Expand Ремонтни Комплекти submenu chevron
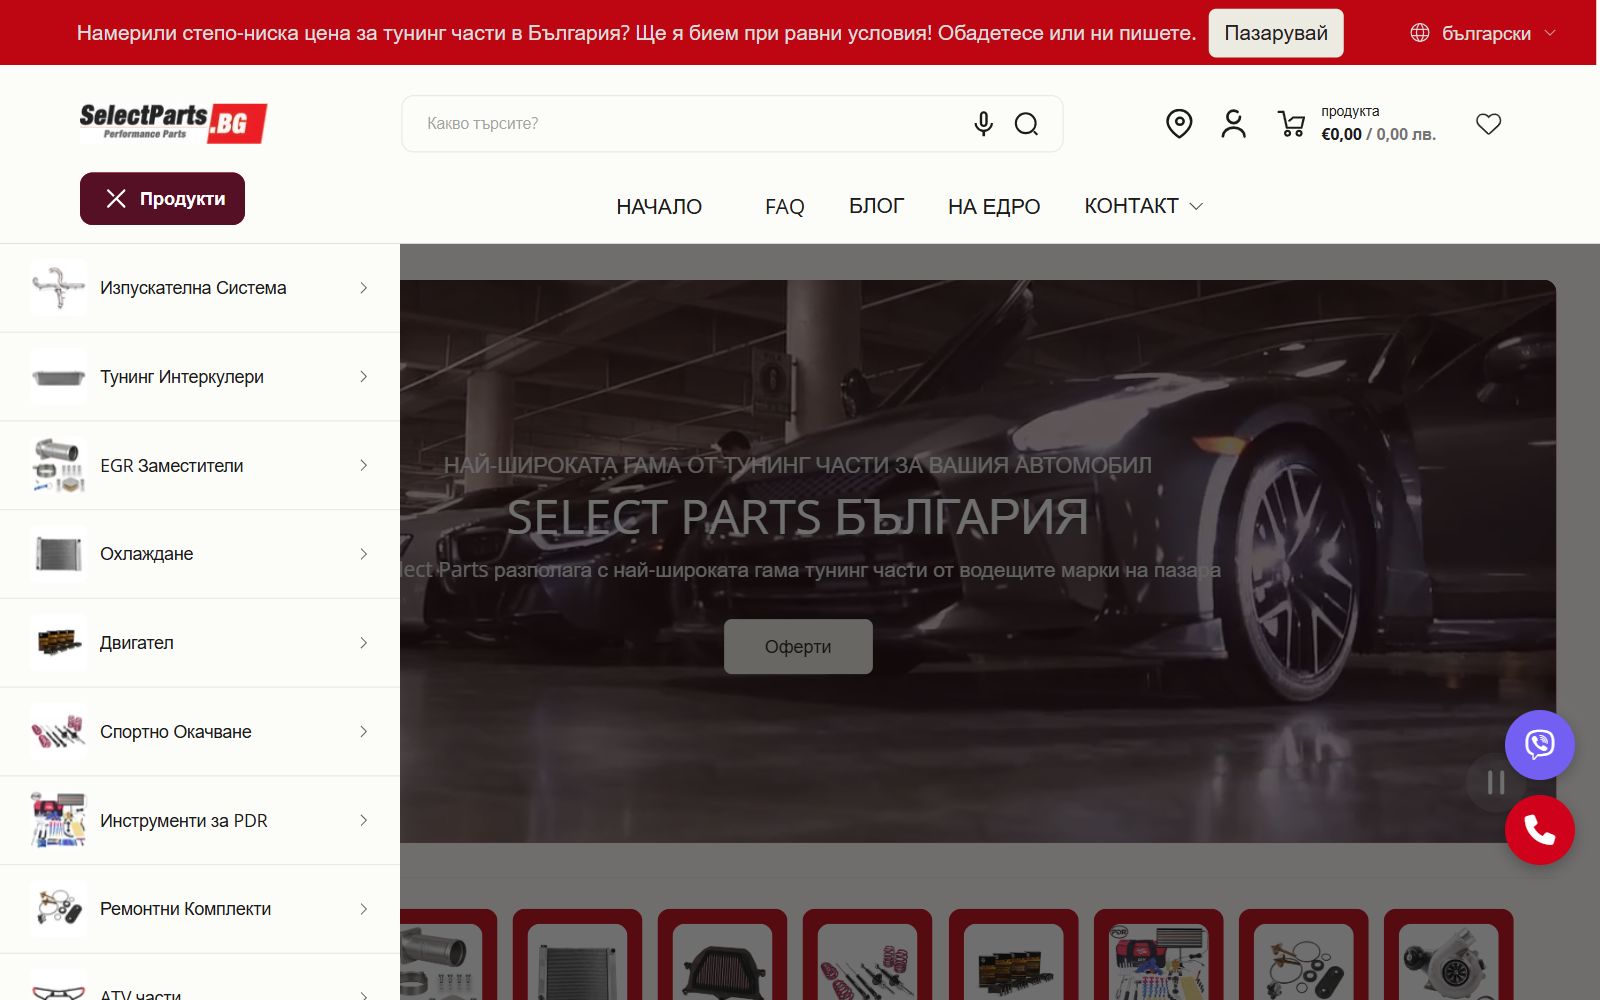 [x=363, y=909]
